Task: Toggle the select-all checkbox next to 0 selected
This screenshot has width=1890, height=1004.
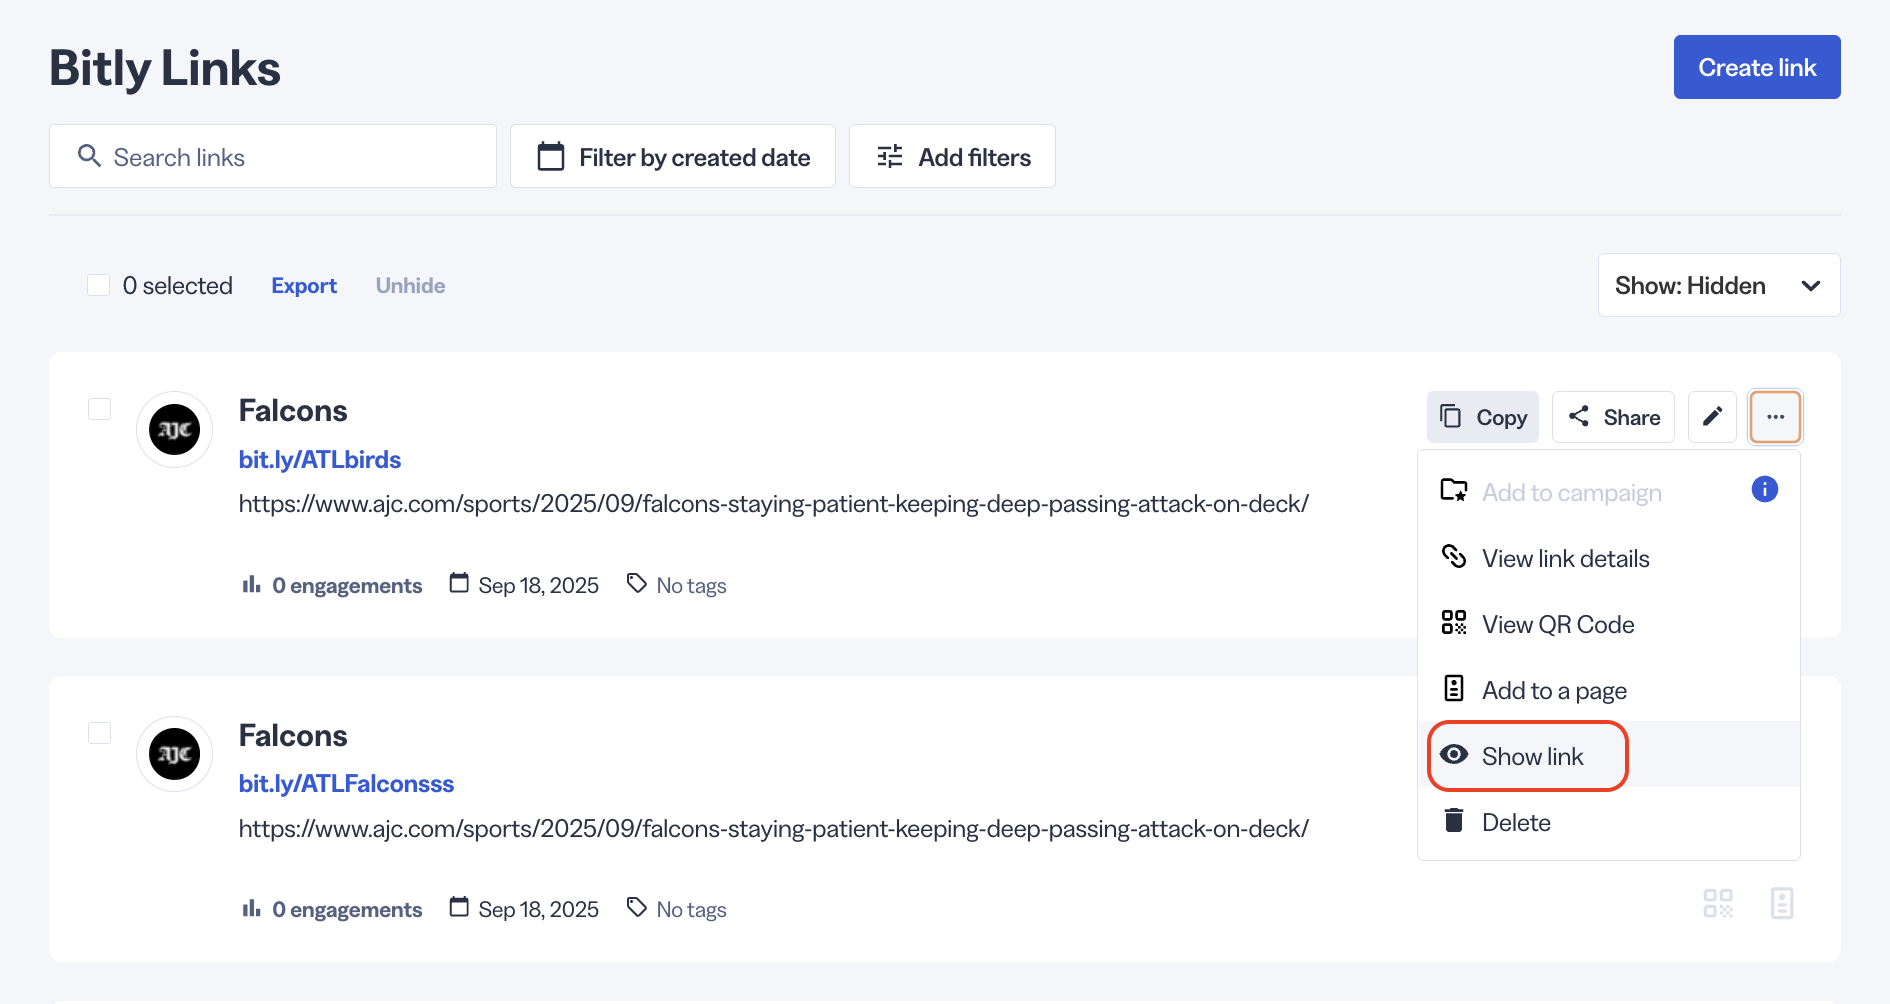Action: pos(99,286)
